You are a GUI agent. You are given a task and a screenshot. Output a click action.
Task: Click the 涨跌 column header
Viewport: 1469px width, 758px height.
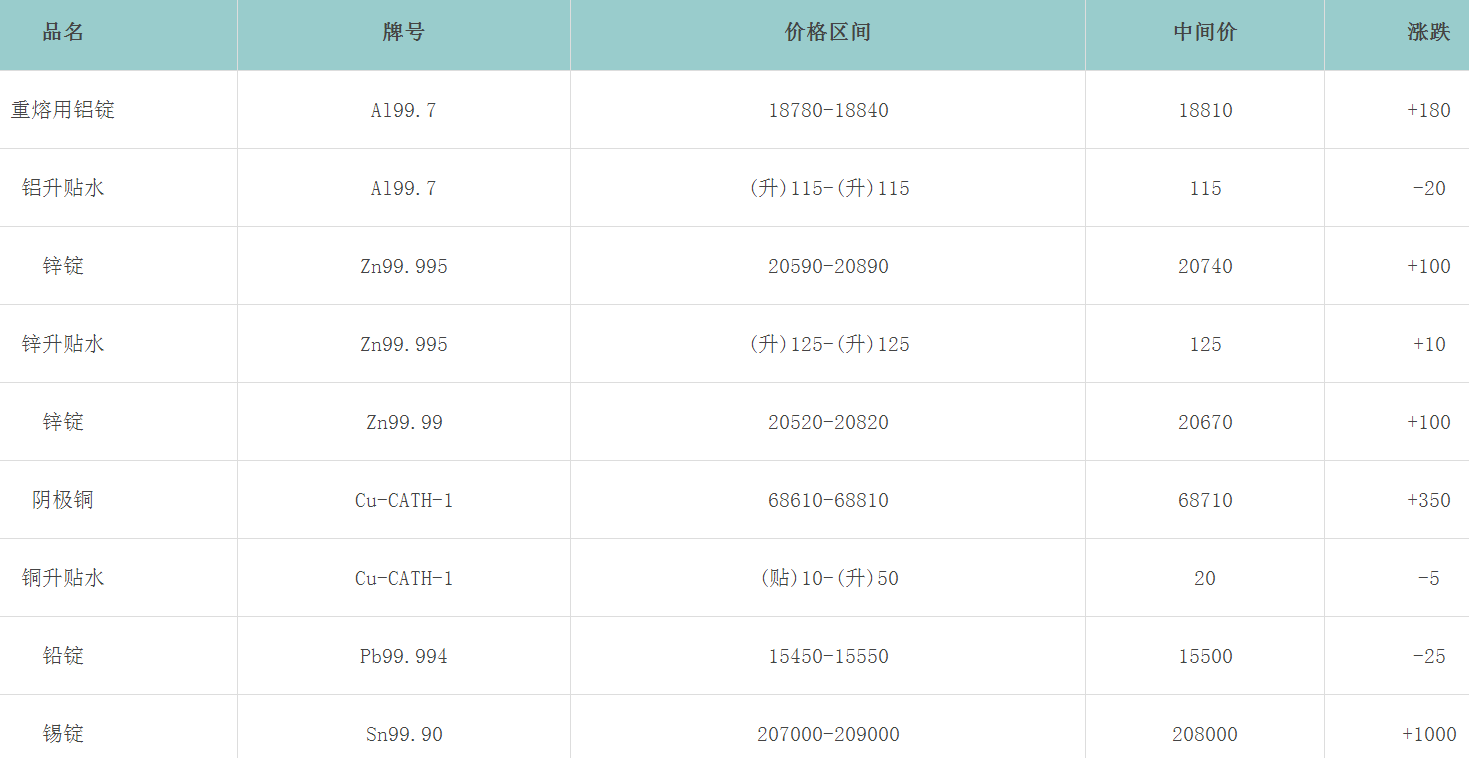coord(1428,32)
